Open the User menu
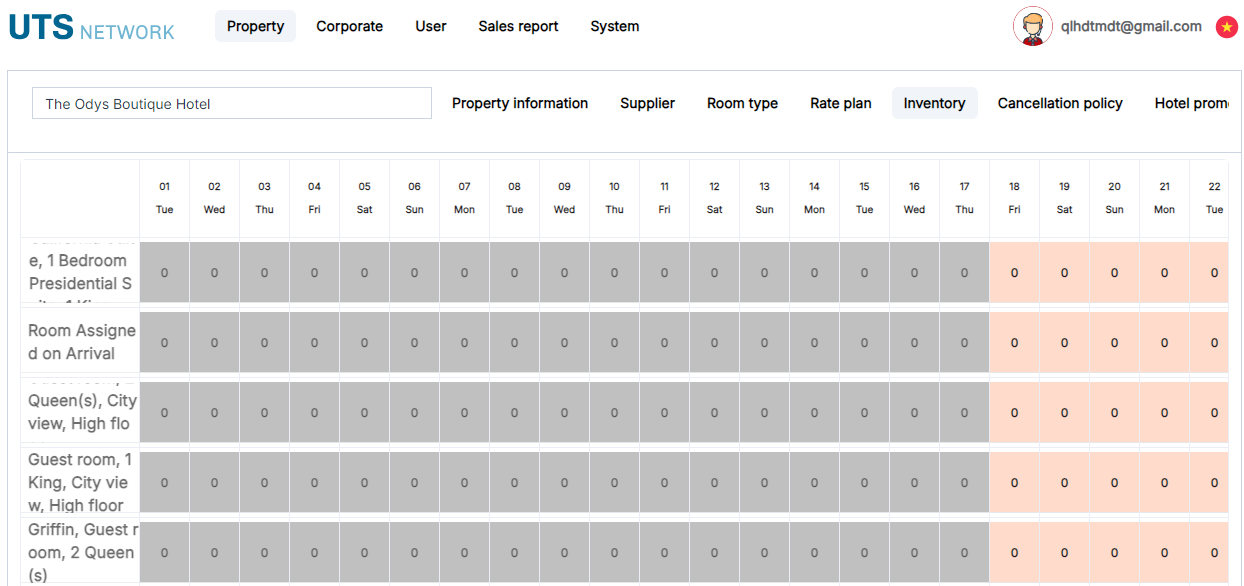This screenshot has height=586, width=1244. point(431,26)
